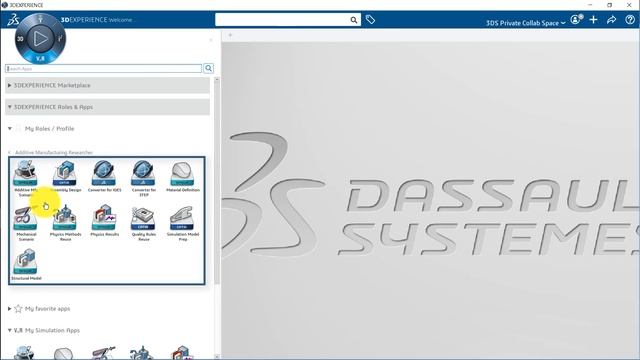Screen dimensions: 640x360
Task: Launch the Assembly Design app
Action: coord(65,176)
